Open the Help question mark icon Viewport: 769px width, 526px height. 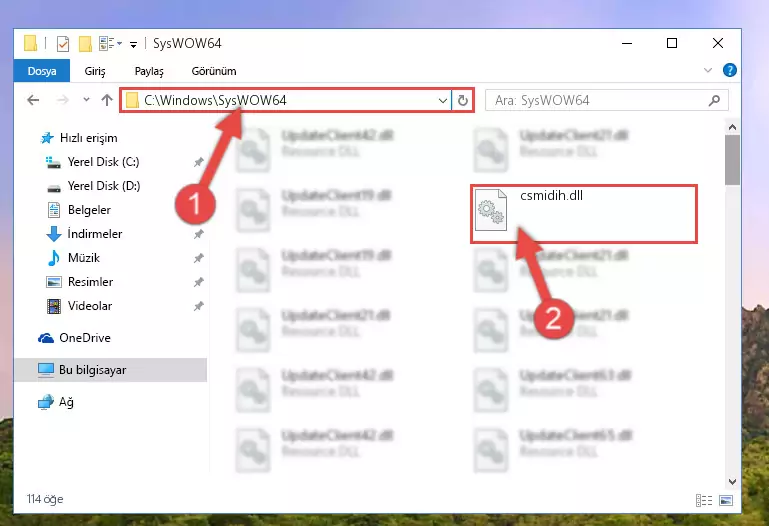click(729, 70)
